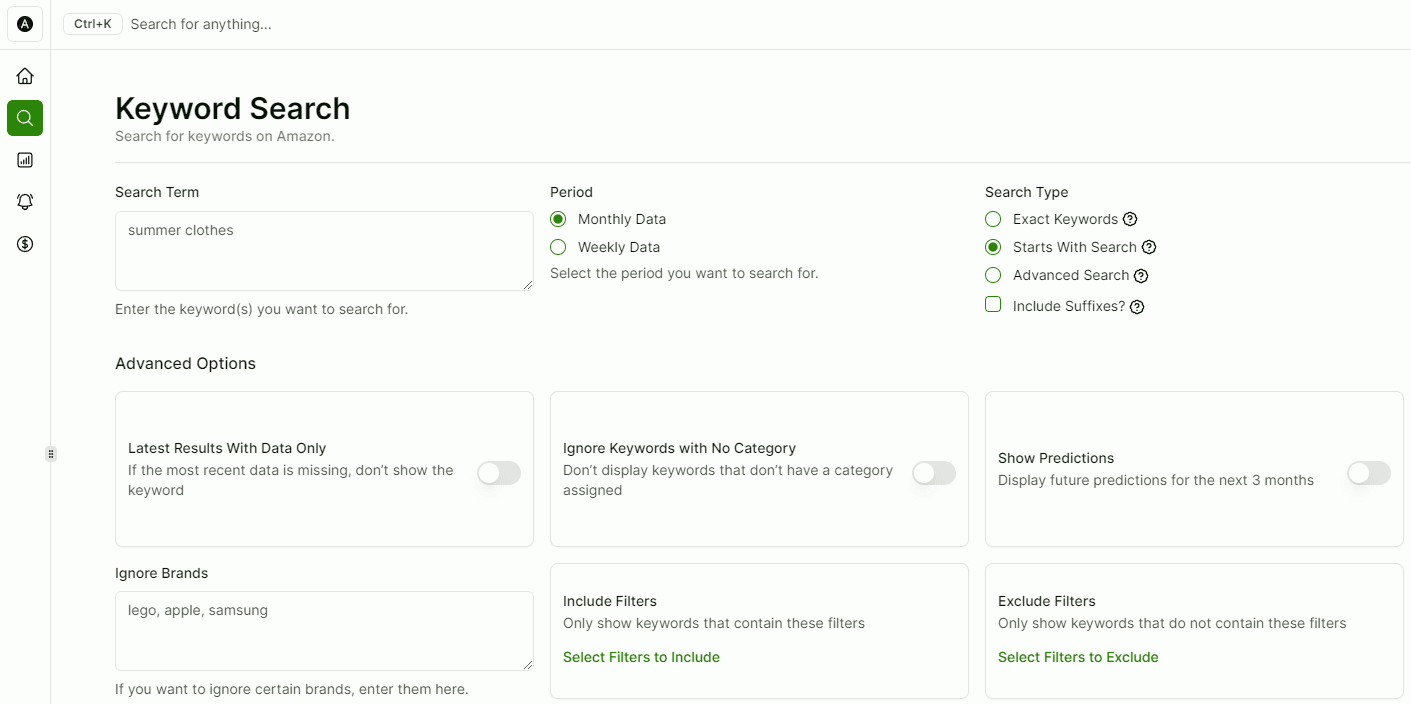Click help icon beside Exact Keywords

1130,219
